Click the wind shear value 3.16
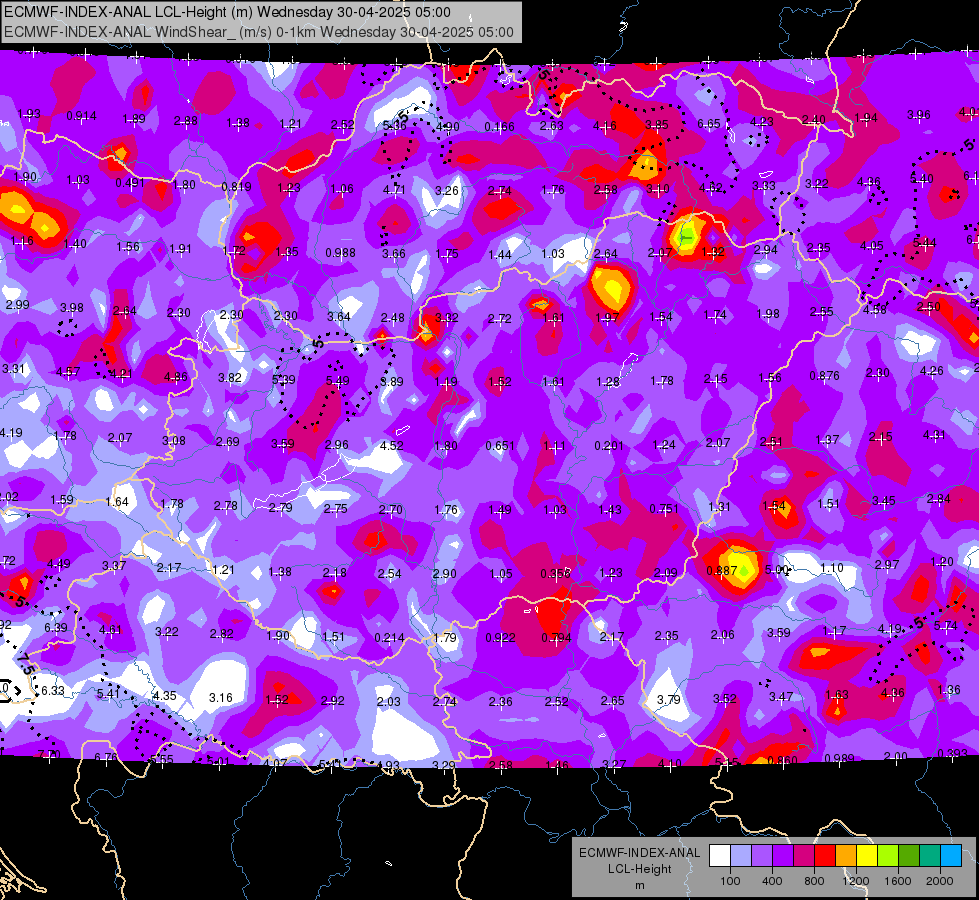The width and height of the screenshot is (979, 900). click(x=221, y=698)
